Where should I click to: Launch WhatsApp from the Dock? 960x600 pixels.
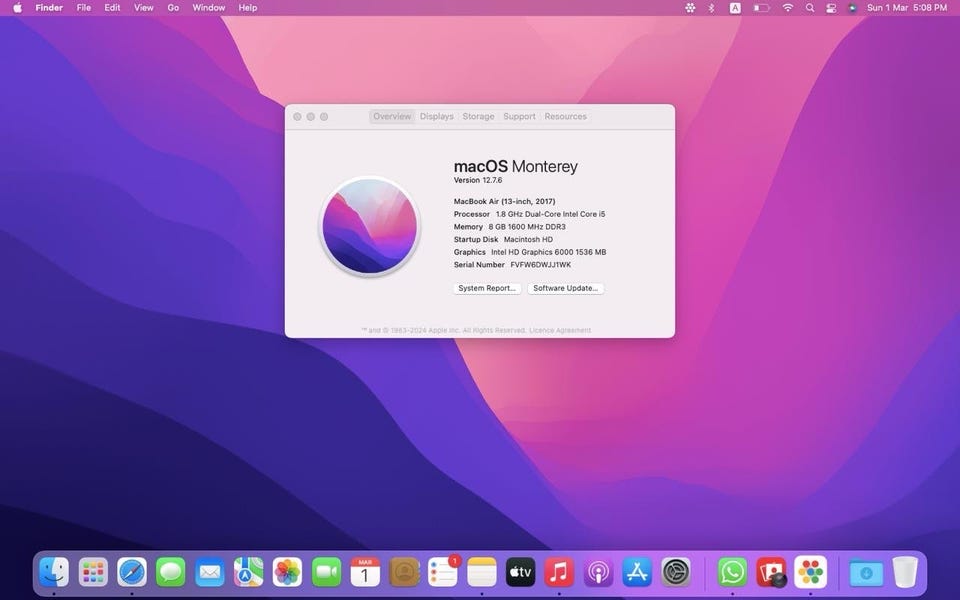(733, 572)
